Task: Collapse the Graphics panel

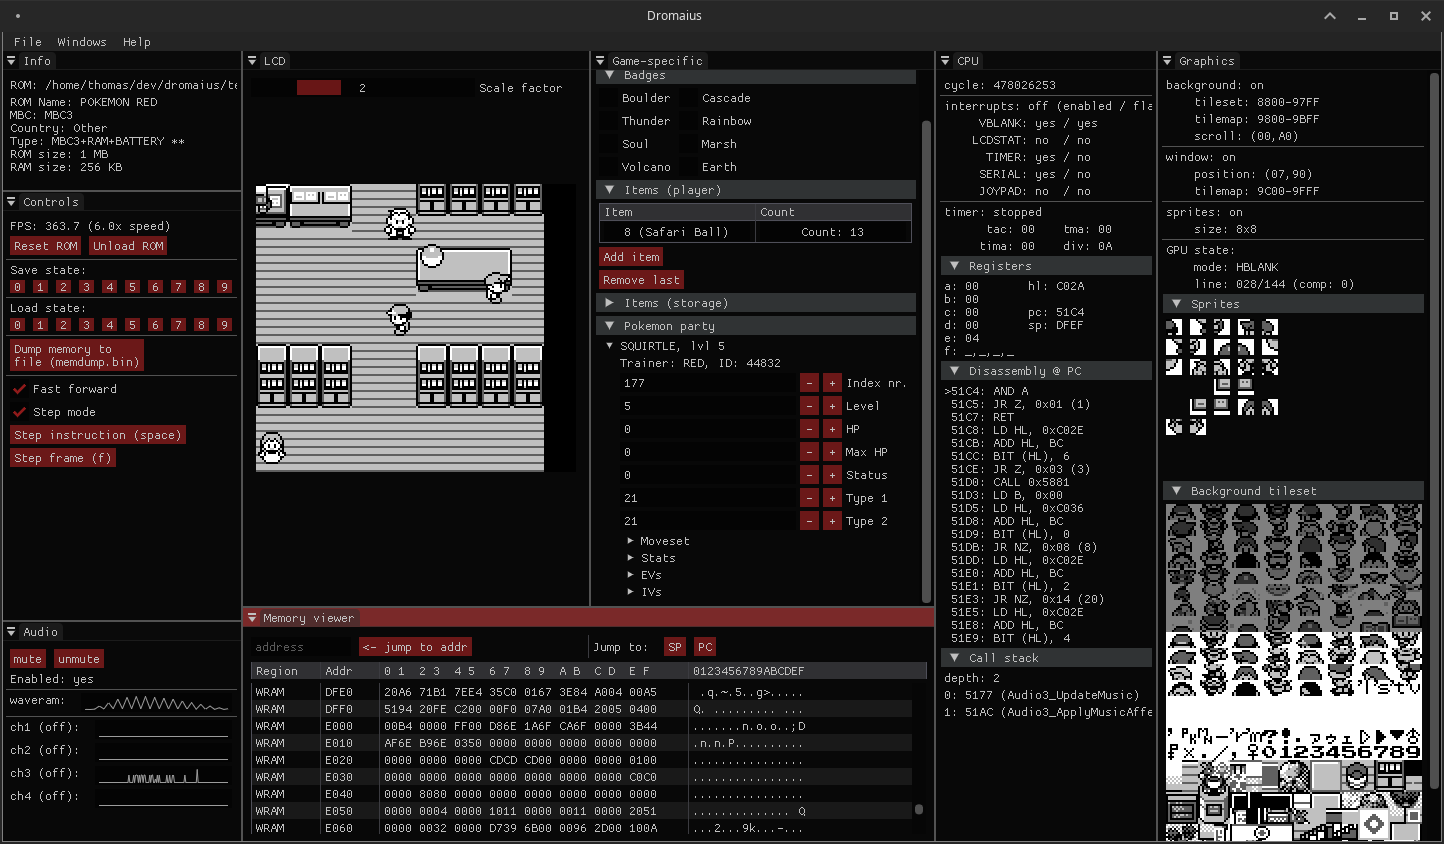Action: coord(1167,61)
